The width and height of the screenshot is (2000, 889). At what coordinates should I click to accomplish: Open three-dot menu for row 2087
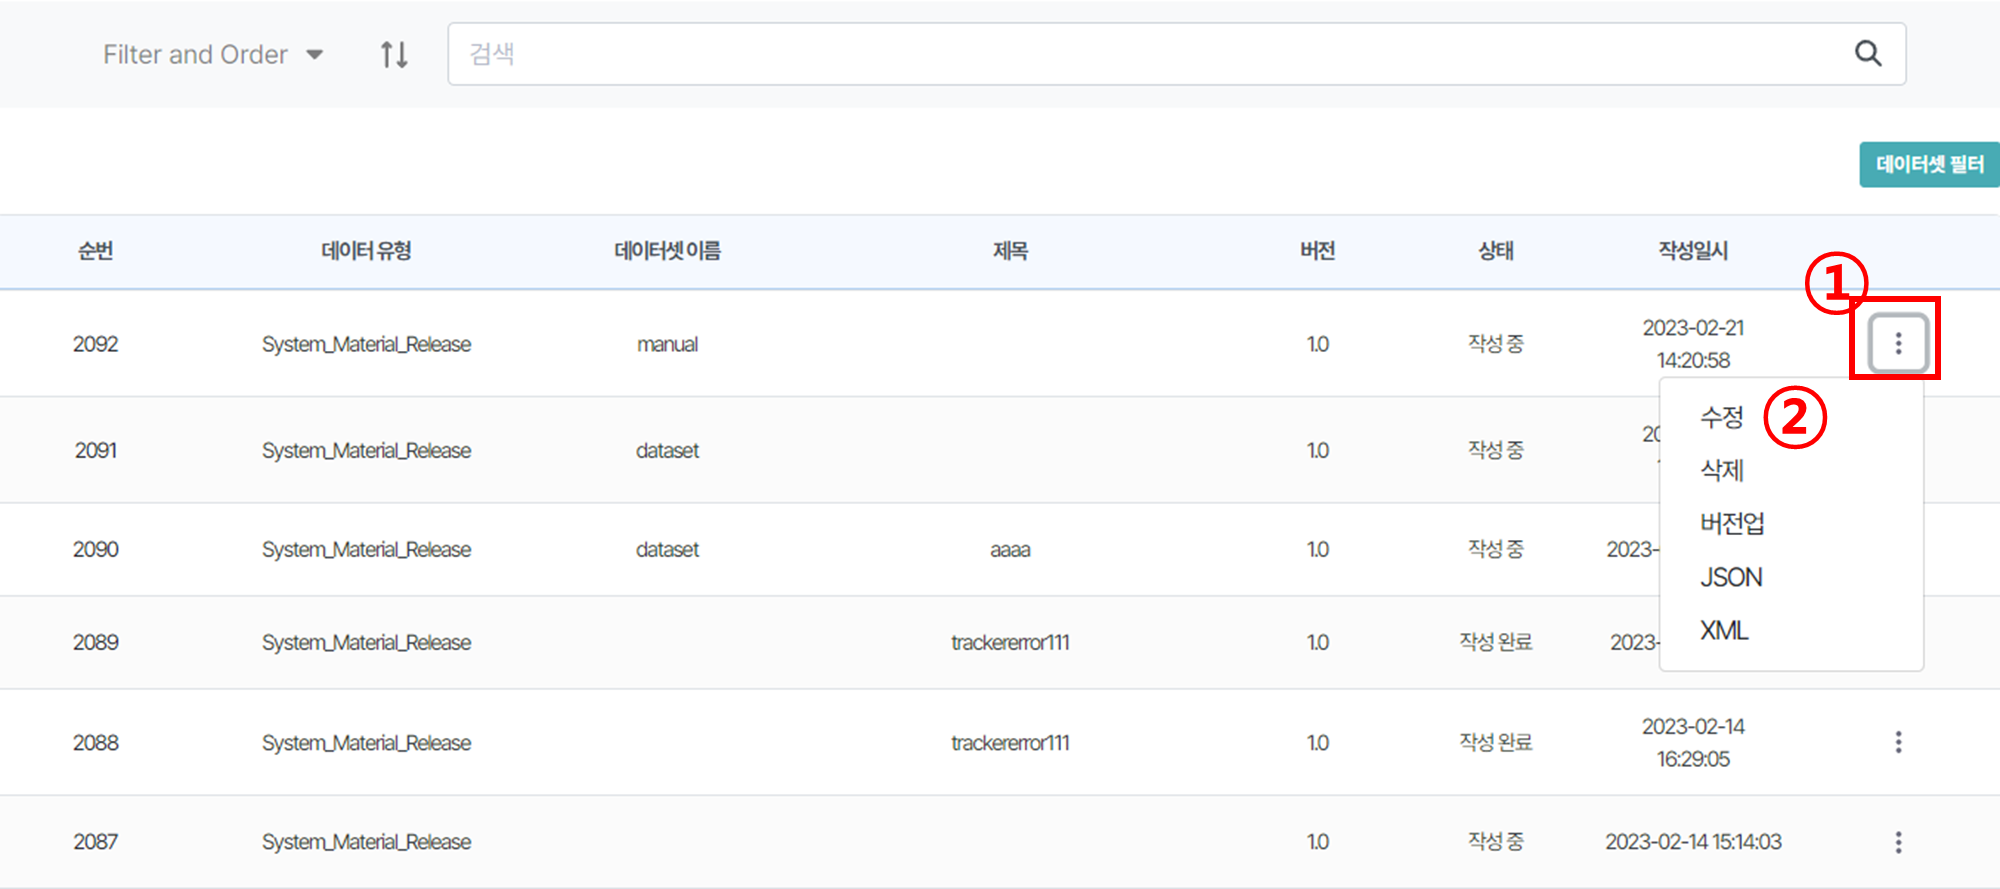(x=1897, y=842)
